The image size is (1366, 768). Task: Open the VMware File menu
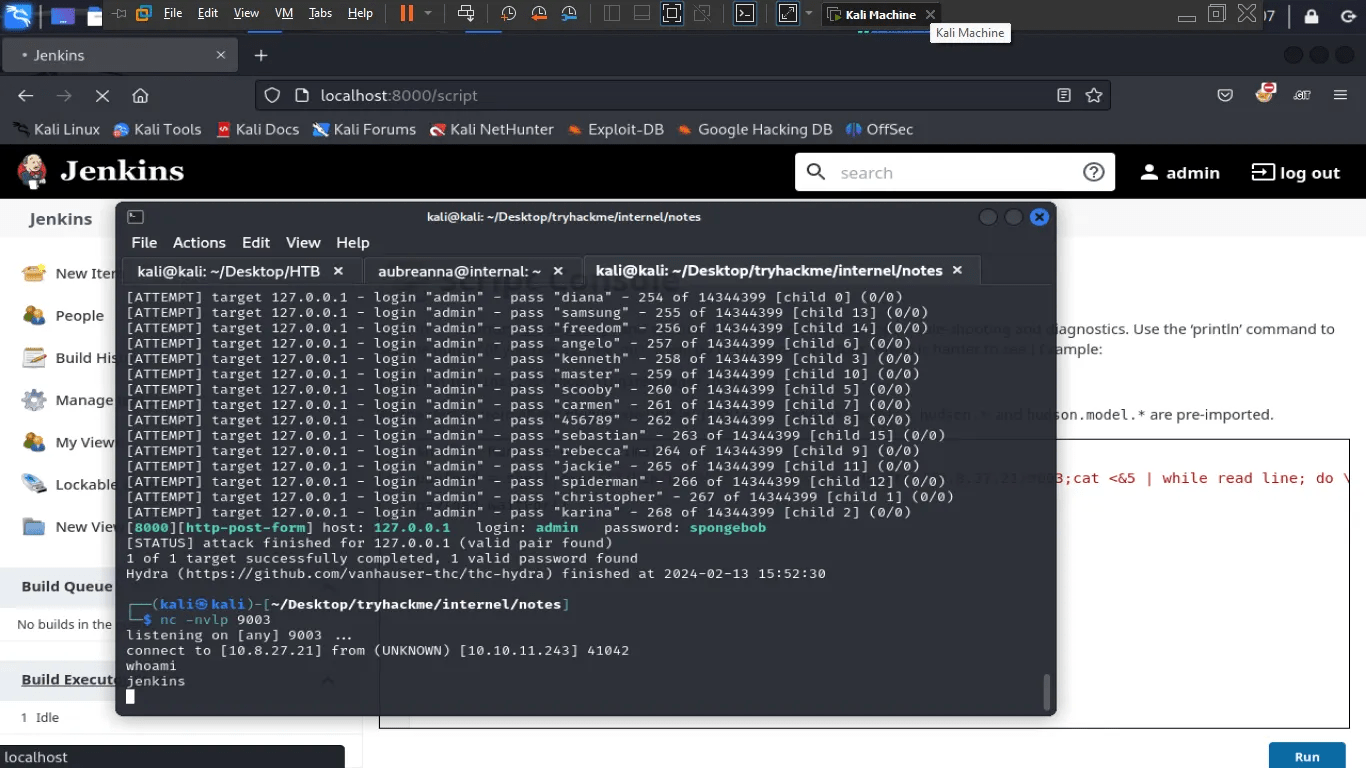[x=173, y=13]
